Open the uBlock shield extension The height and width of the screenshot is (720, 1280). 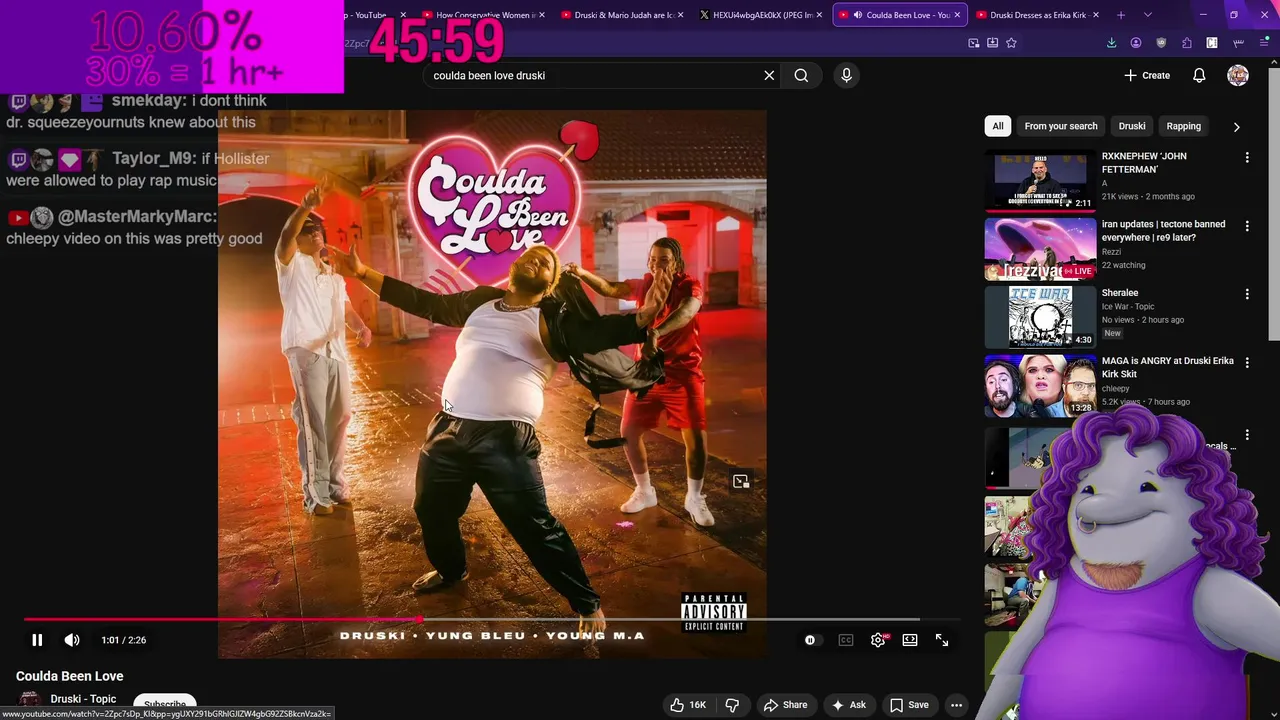click(x=1161, y=43)
